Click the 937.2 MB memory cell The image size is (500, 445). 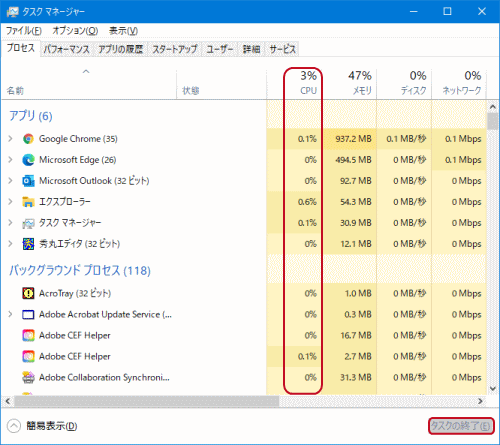[x=349, y=139]
